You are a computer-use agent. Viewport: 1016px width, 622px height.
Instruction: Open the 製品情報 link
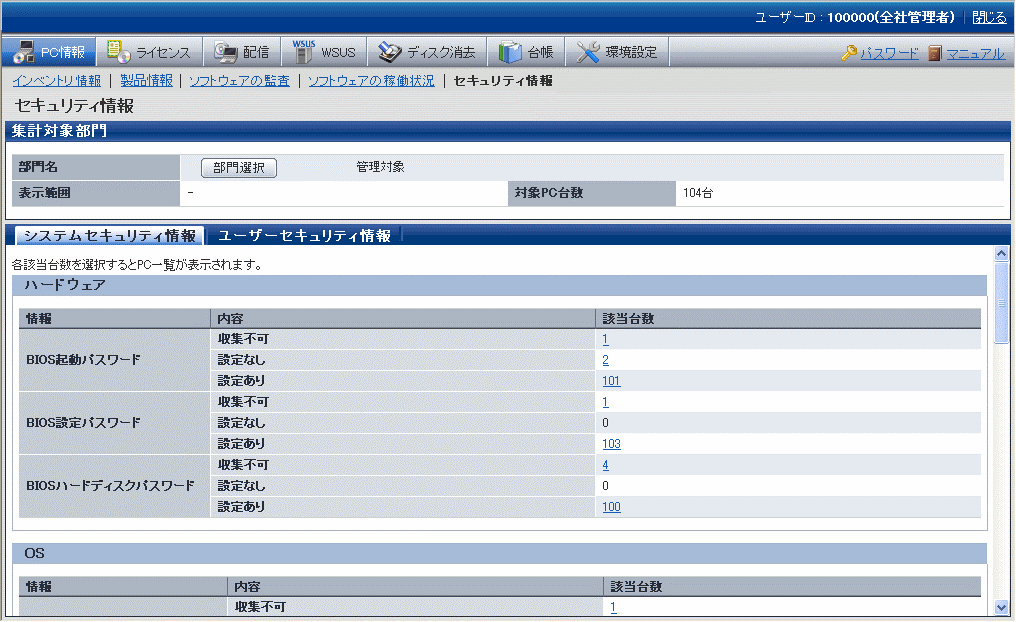pyautogui.click(x=146, y=81)
